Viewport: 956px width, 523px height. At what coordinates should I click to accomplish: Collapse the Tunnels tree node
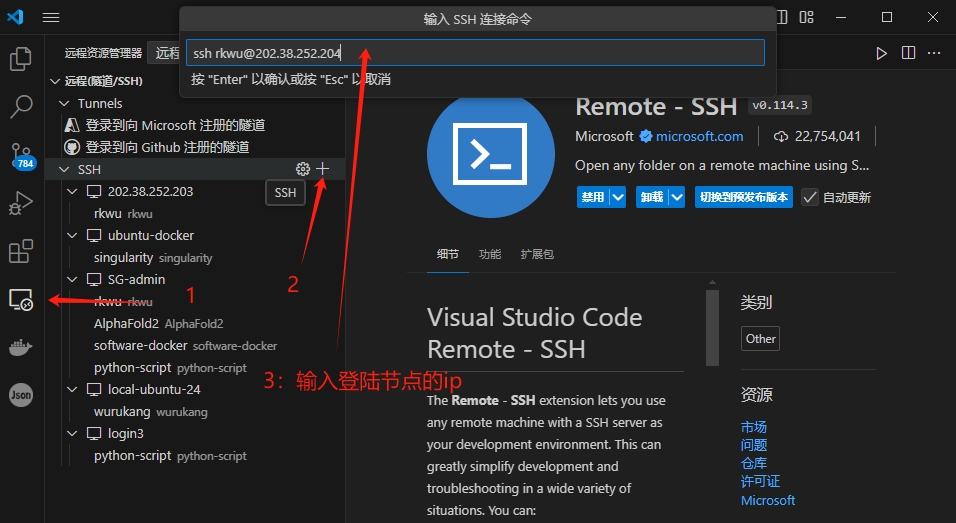point(64,104)
